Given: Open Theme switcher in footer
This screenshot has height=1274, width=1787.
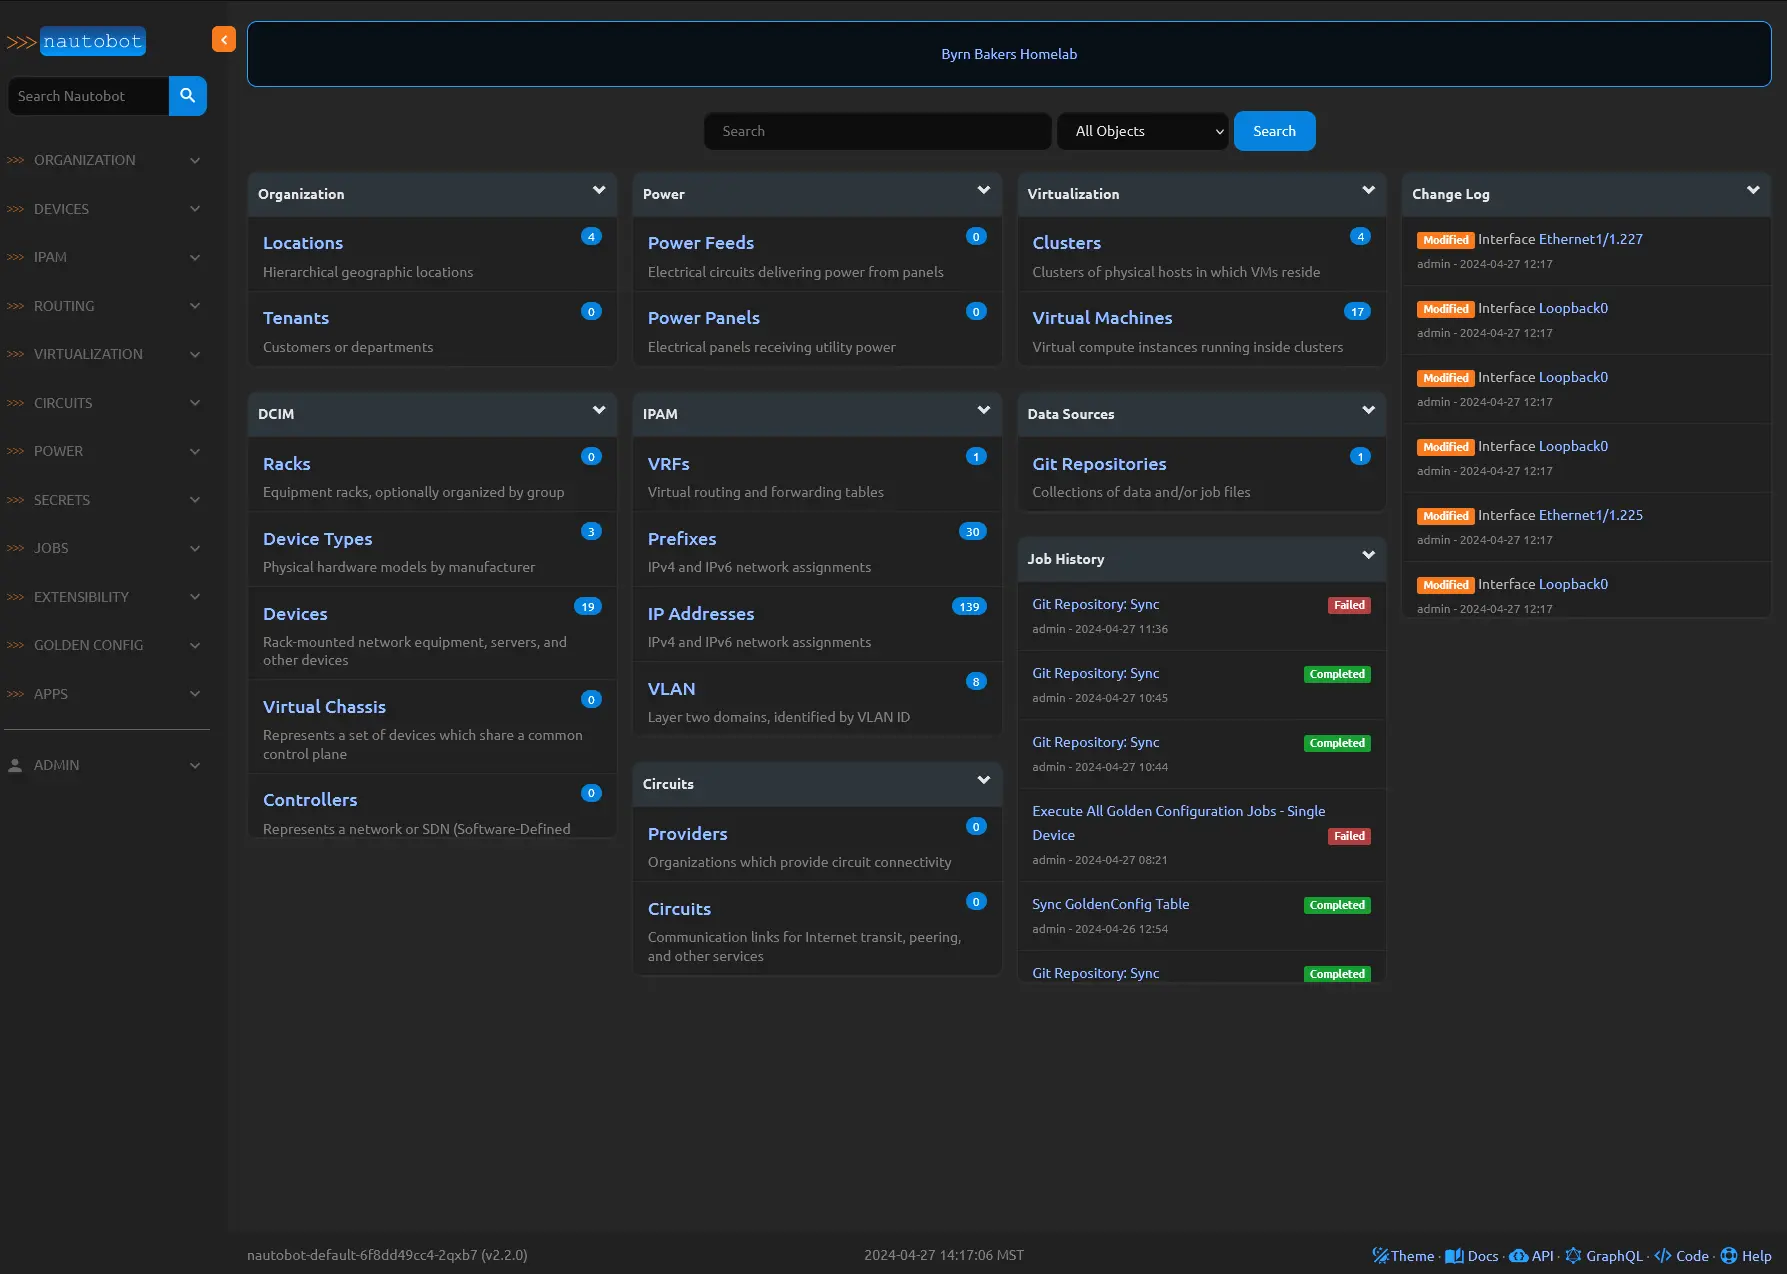Looking at the screenshot, I should [x=1403, y=1256].
